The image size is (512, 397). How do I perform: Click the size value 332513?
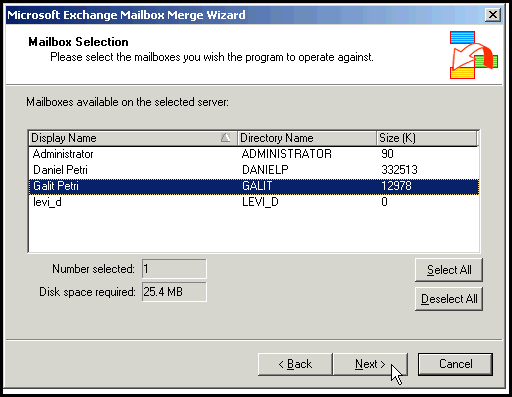399,170
